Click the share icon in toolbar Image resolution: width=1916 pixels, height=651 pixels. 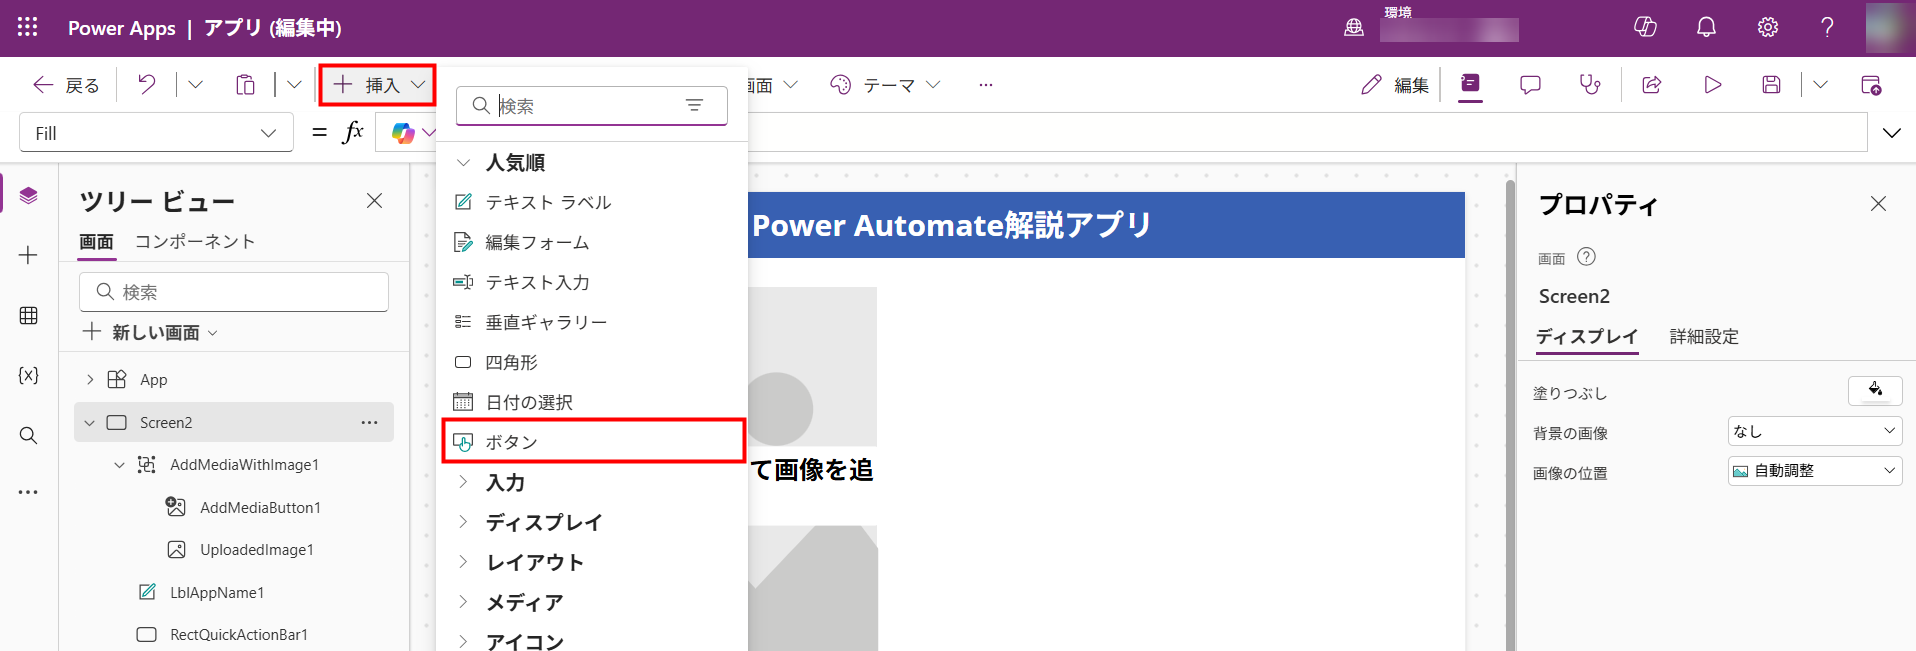[x=1652, y=85]
